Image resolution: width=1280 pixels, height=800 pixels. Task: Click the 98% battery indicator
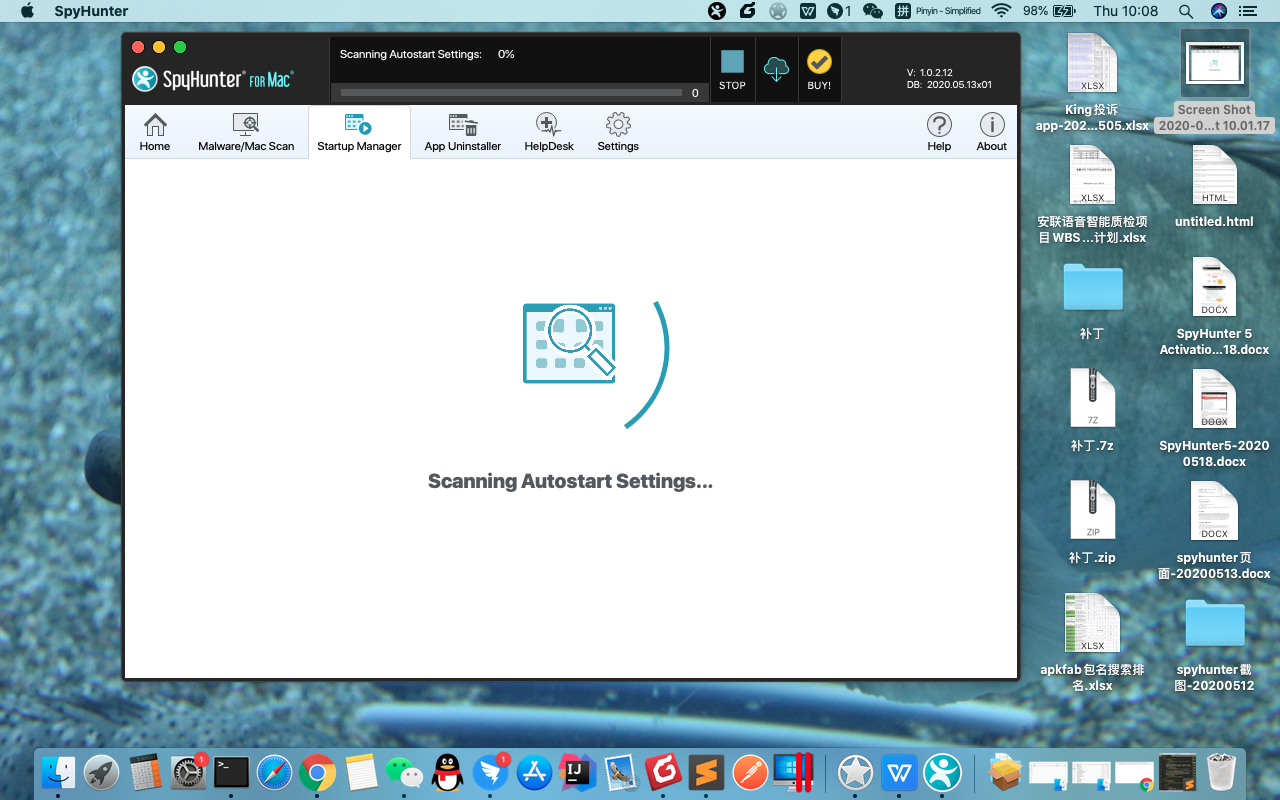click(1050, 11)
